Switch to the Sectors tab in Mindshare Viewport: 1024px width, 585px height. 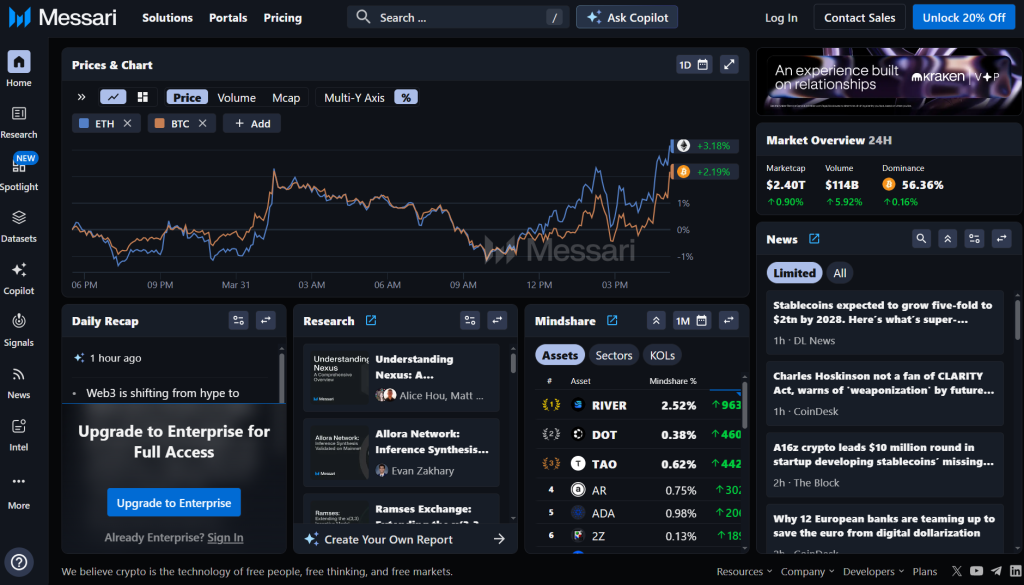click(x=614, y=355)
